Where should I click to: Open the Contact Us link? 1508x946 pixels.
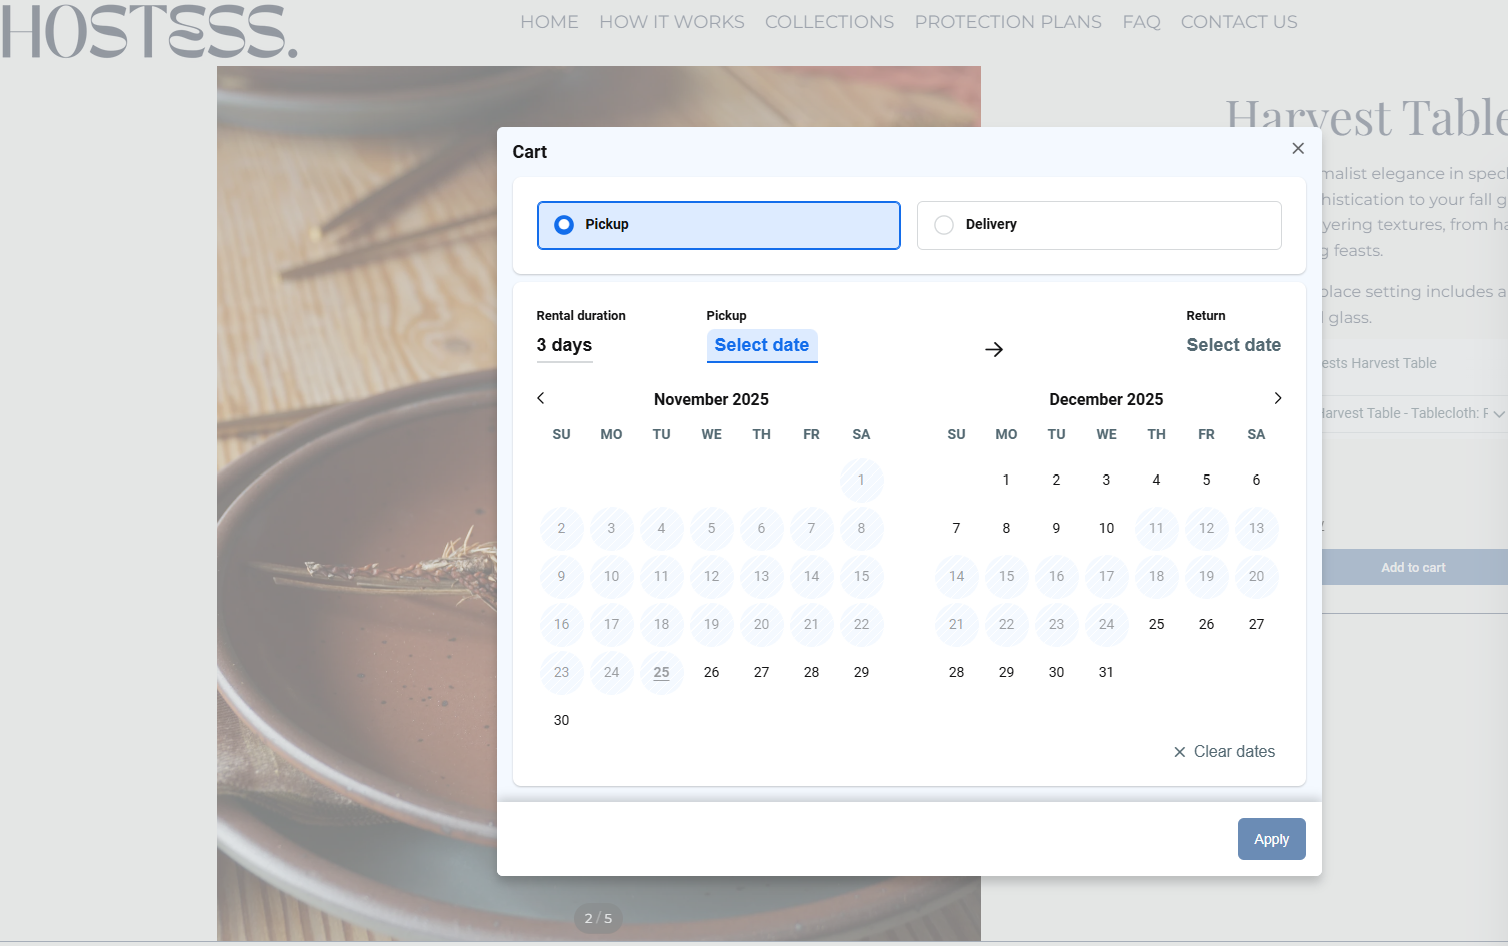1238,22
